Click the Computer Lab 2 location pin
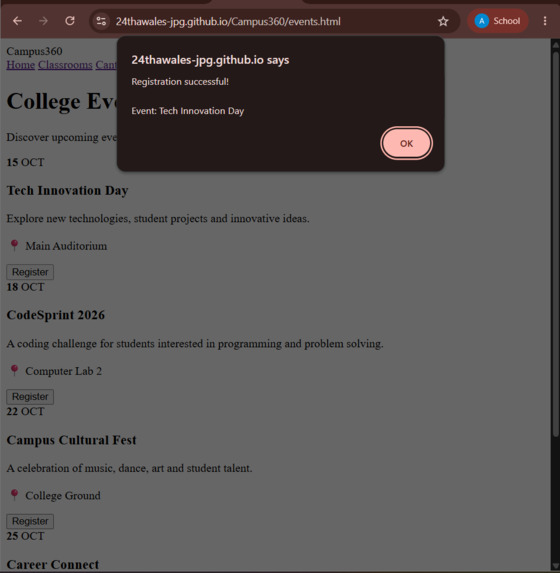This screenshot has width=560, height=573. pos(14,370)
